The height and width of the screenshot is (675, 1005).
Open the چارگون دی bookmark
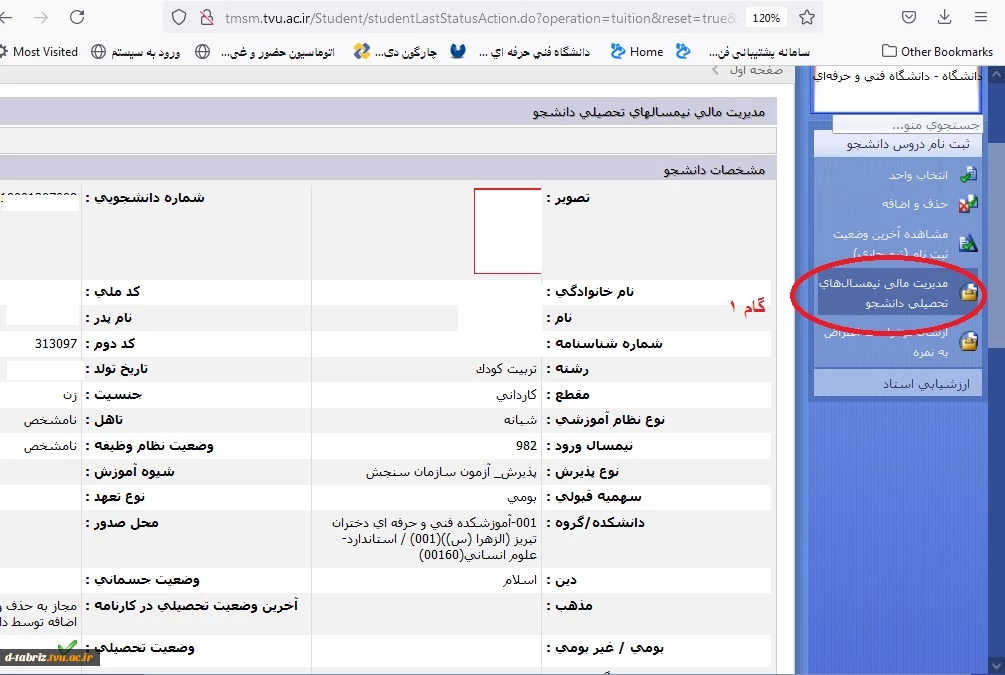395,52
